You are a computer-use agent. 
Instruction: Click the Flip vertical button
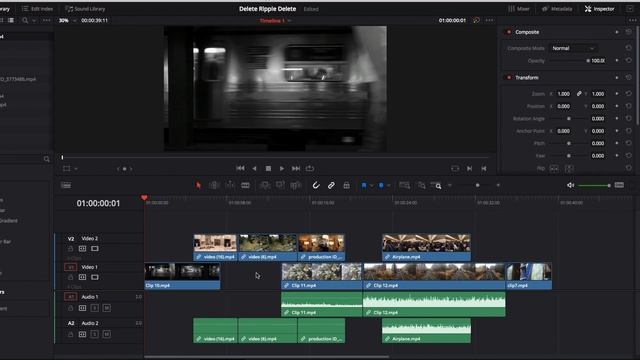569,168
